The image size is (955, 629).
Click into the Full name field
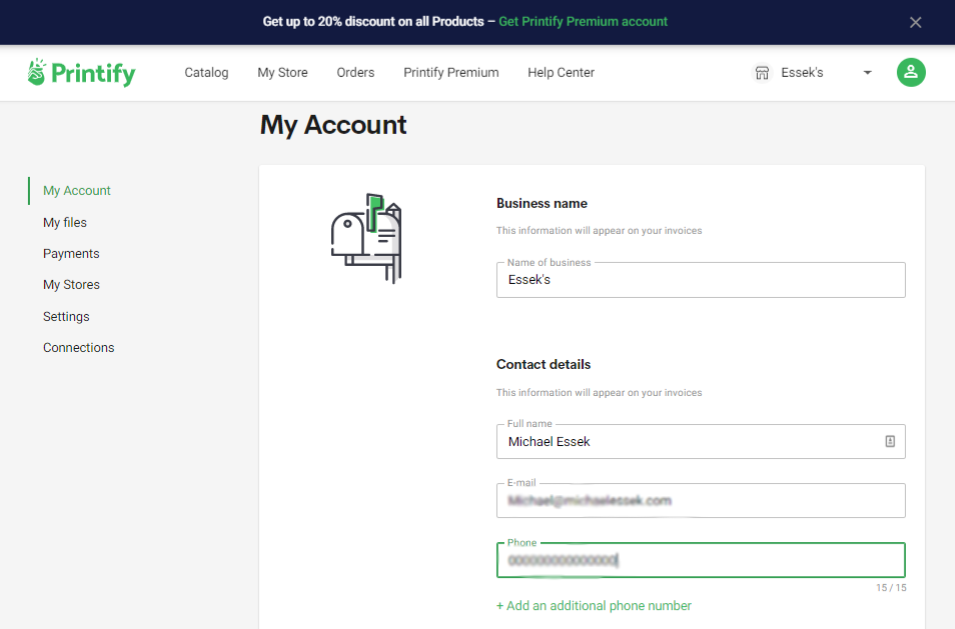pos(701,441)
